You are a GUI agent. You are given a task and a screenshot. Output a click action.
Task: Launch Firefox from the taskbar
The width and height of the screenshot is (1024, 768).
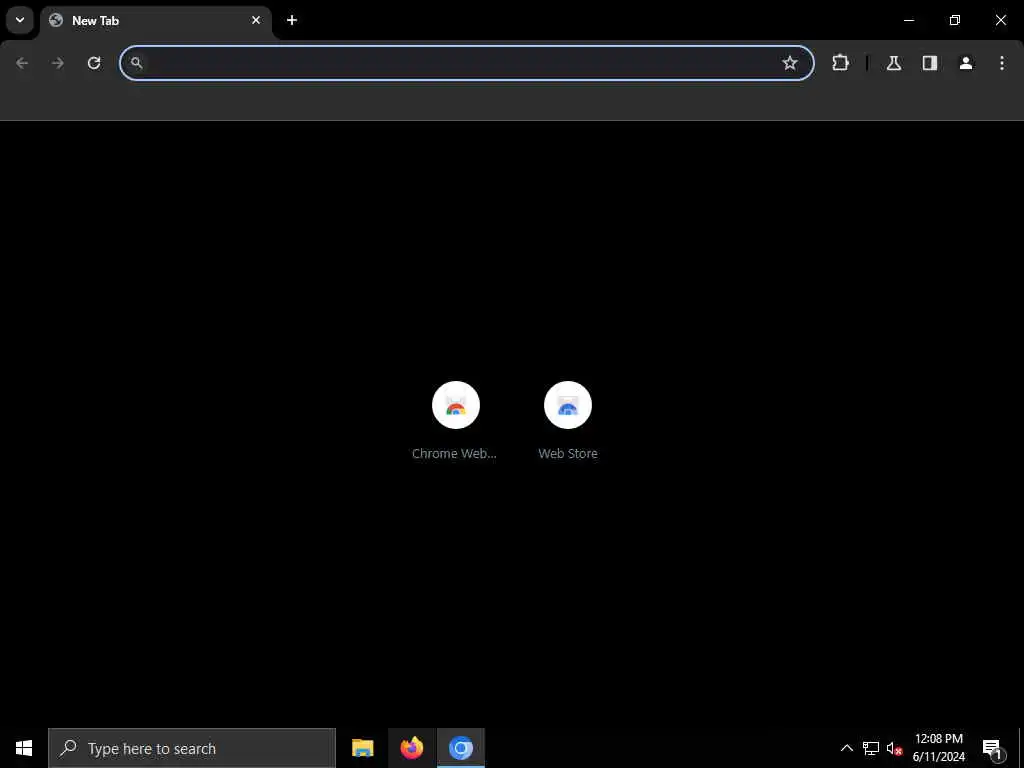pyautogui.click(x=411, y=748)
